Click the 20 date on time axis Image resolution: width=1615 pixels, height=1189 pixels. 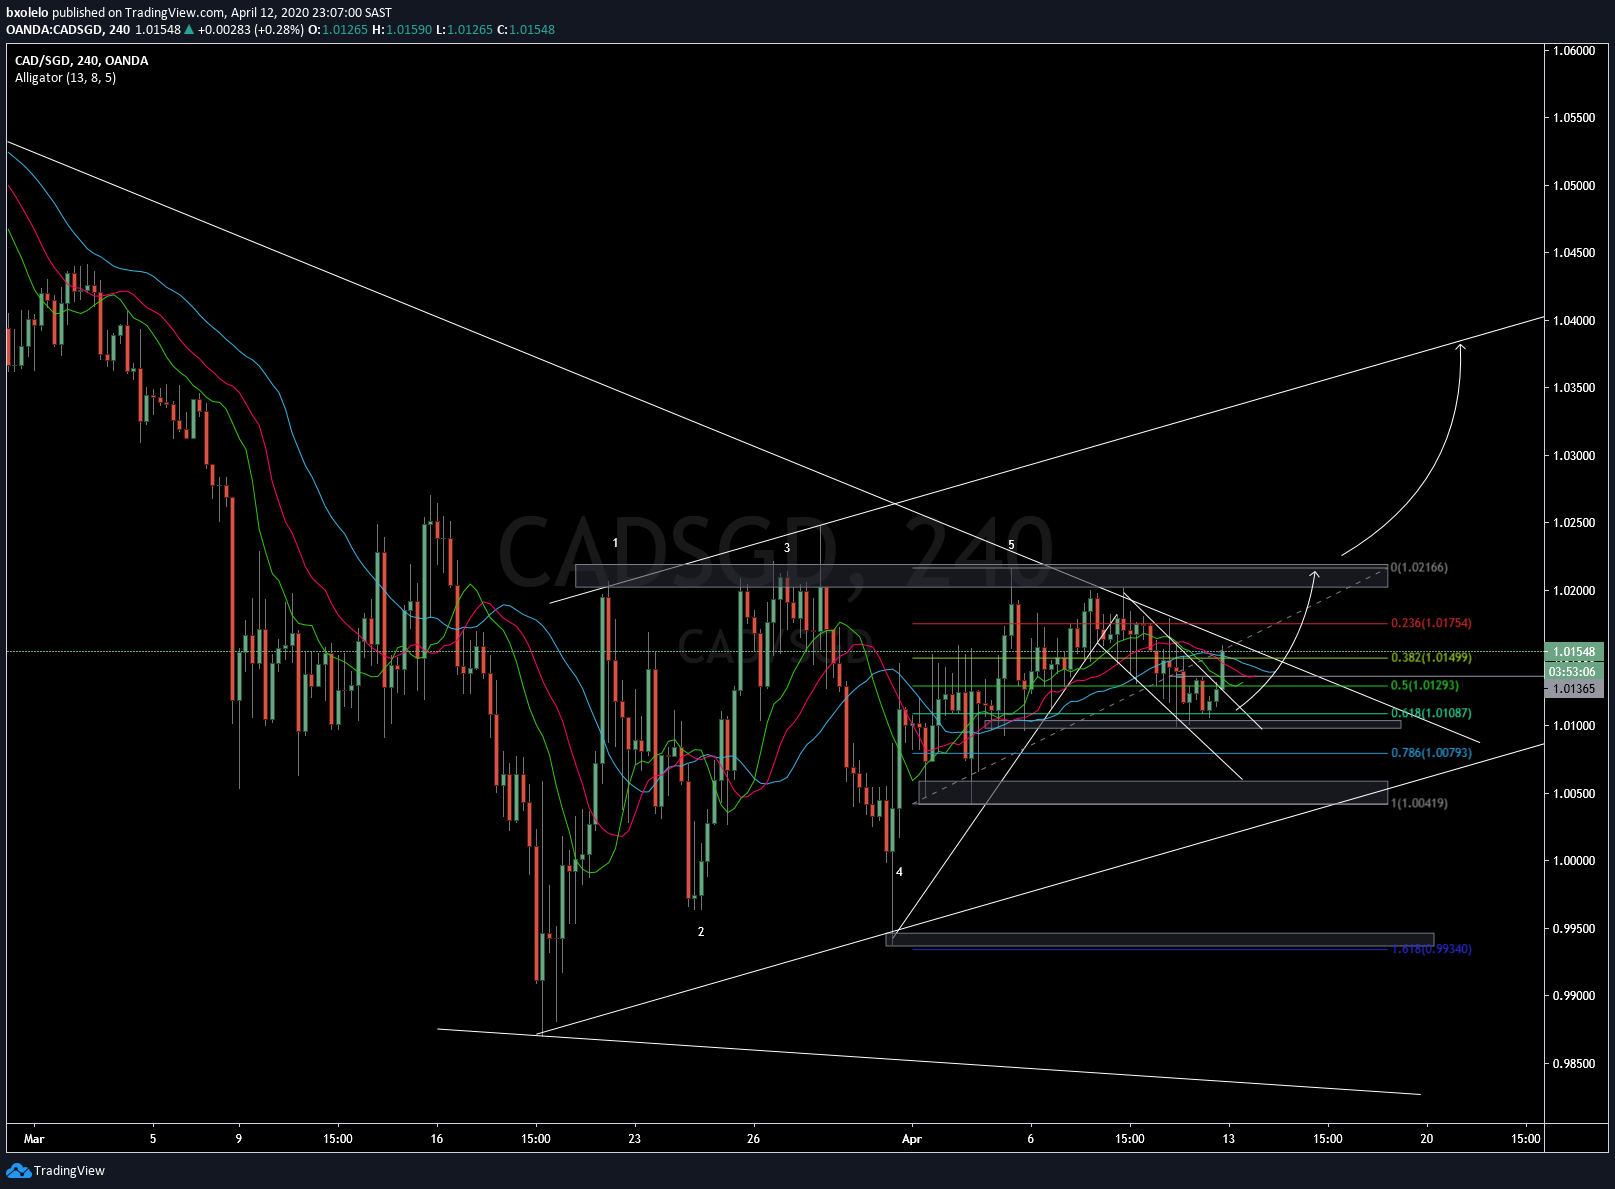point(1426,1138)
